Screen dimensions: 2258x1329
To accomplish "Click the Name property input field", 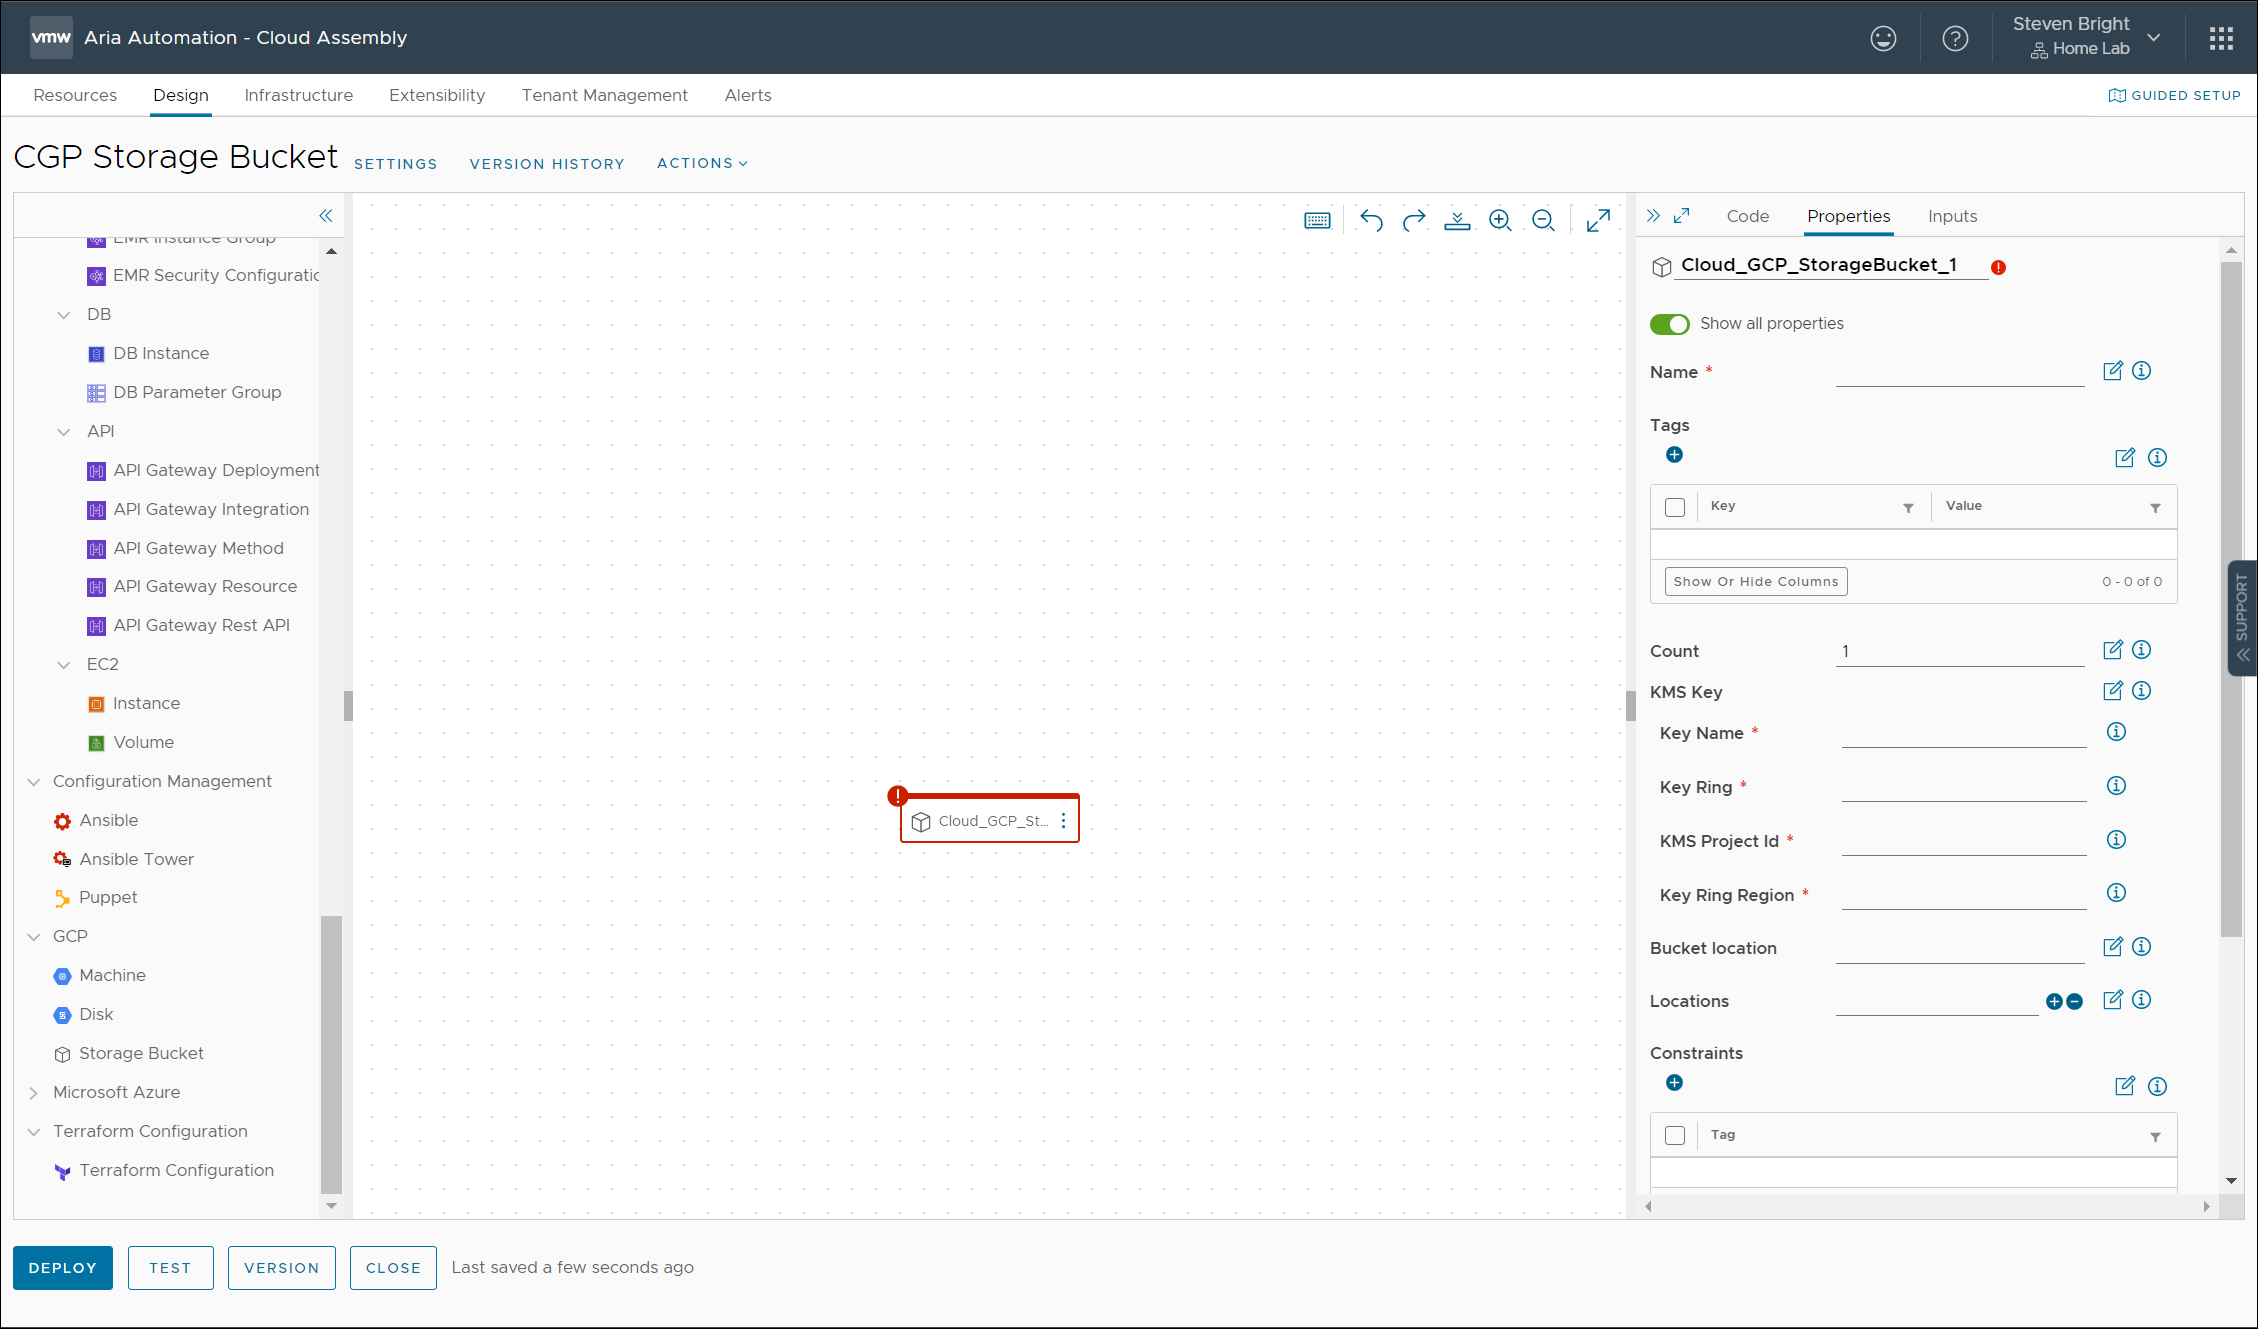I will tap(1959, 373).
